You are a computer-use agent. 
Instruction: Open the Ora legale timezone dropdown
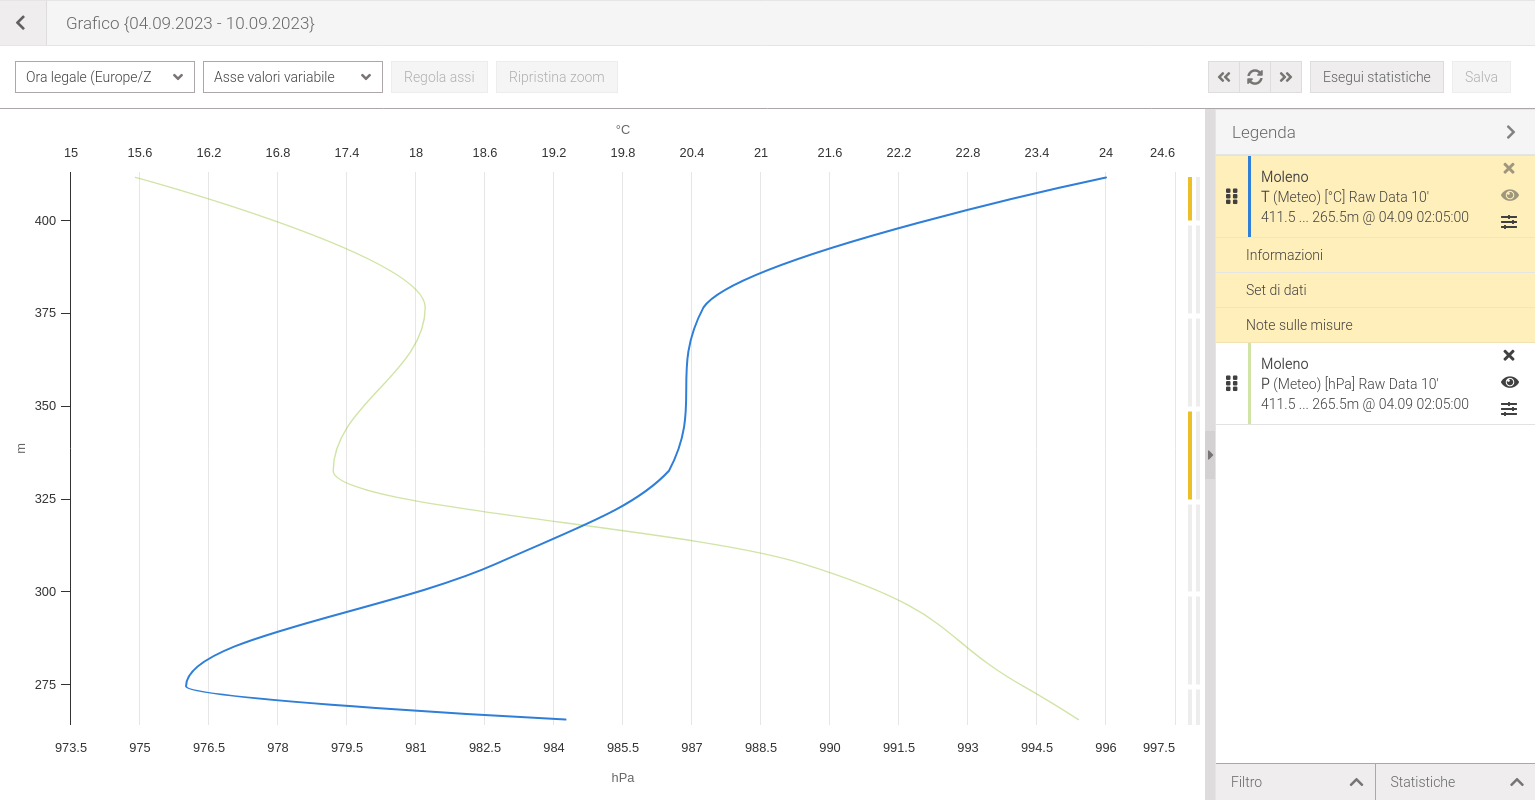click(105, 77)
